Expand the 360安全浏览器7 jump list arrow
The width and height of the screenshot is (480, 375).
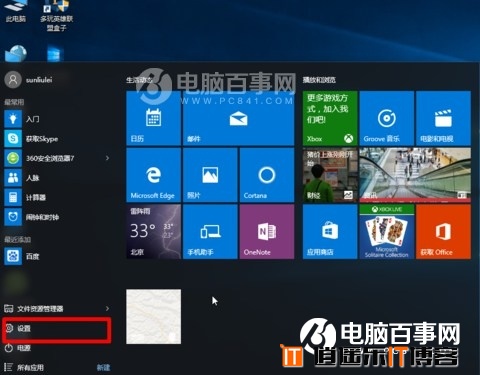click(x=107, y=158)
